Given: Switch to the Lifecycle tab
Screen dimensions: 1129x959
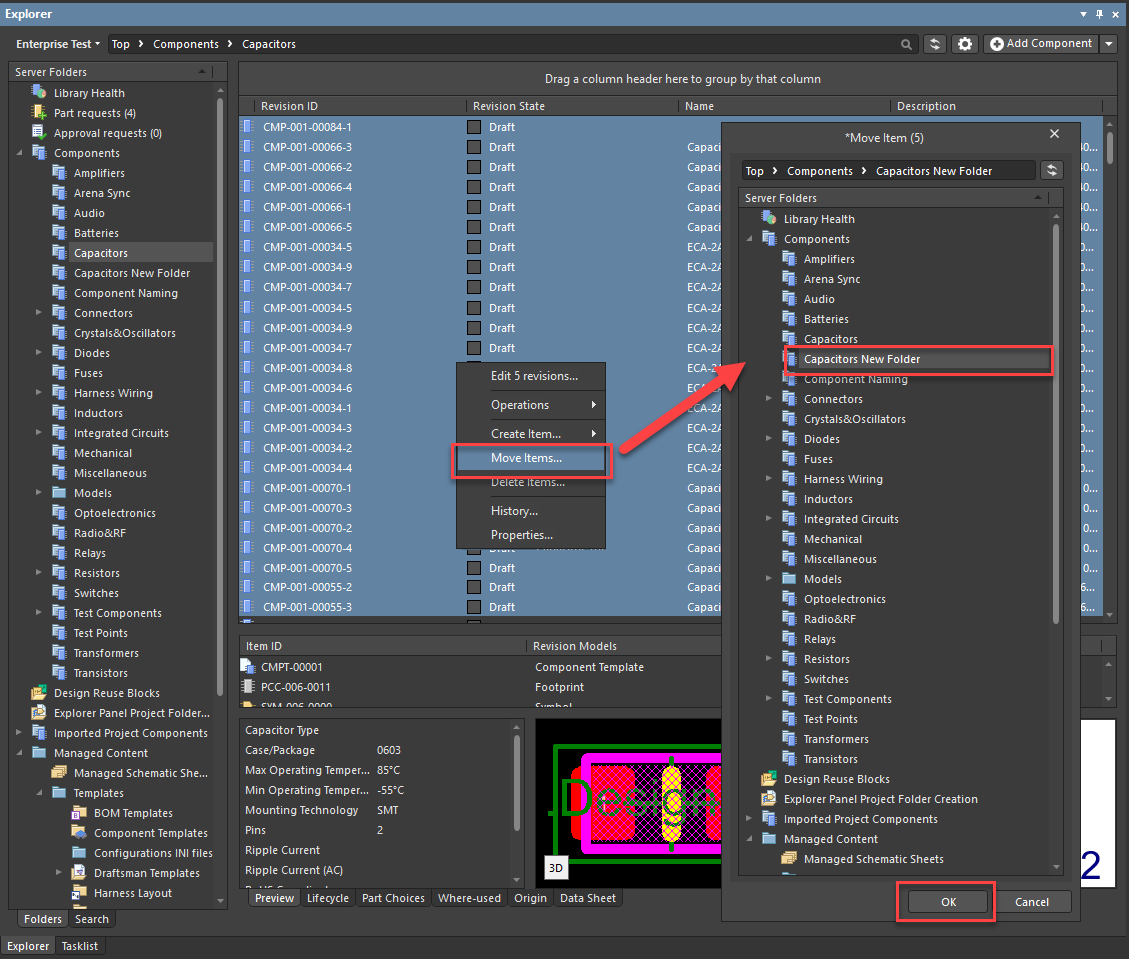Looking at the screenshot, I should click(x=328, y=898).
